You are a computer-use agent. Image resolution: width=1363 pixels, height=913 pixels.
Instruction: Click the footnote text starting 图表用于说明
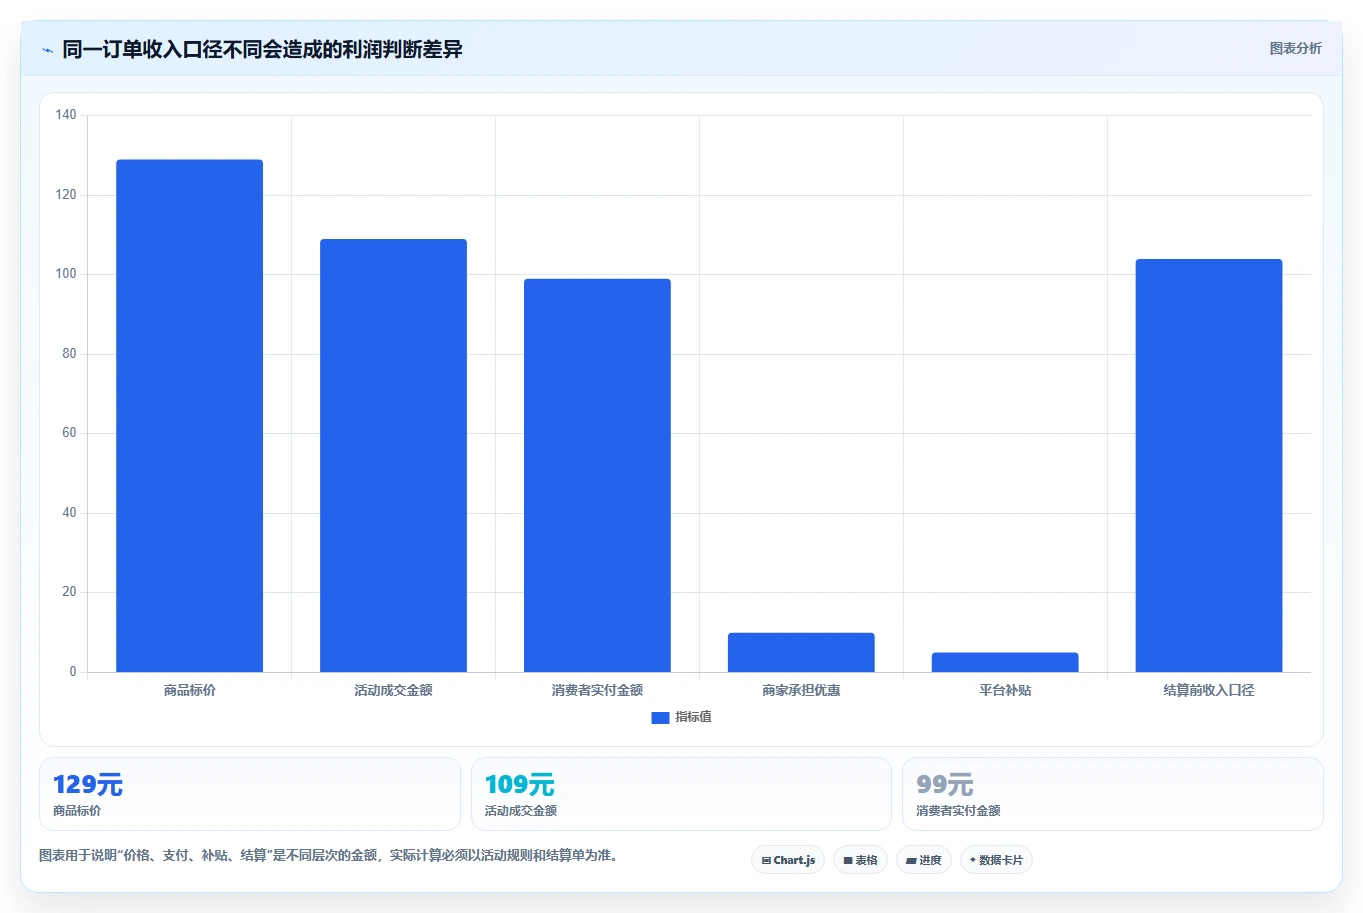click(329, 856)
